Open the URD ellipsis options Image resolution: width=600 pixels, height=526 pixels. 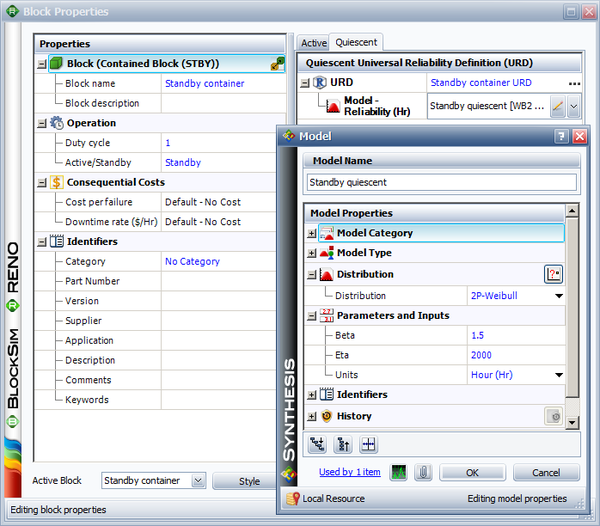(574, 83)
